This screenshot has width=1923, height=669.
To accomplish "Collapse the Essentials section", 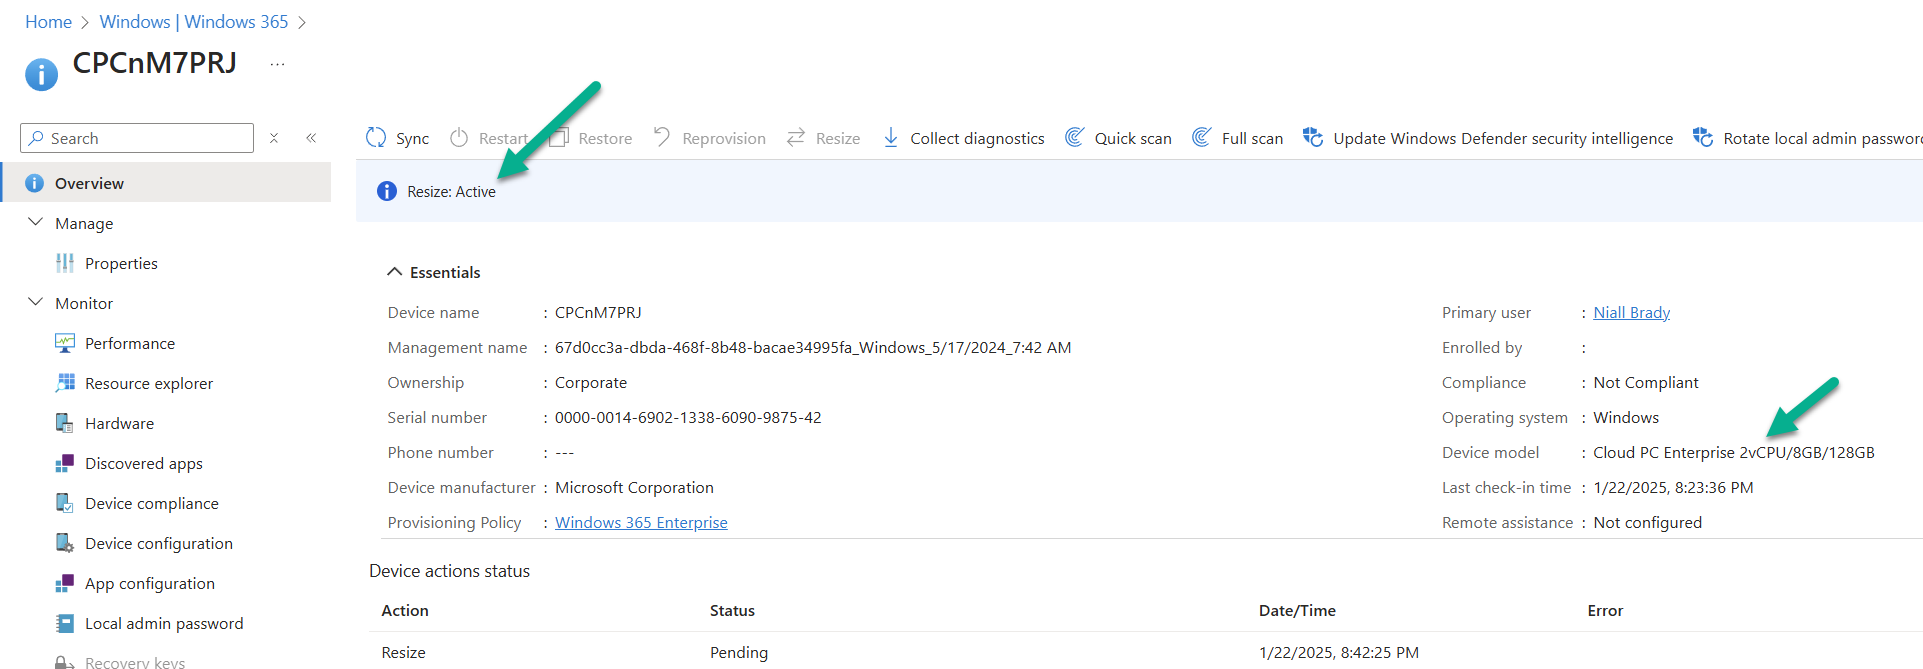I will coord(395,272).
